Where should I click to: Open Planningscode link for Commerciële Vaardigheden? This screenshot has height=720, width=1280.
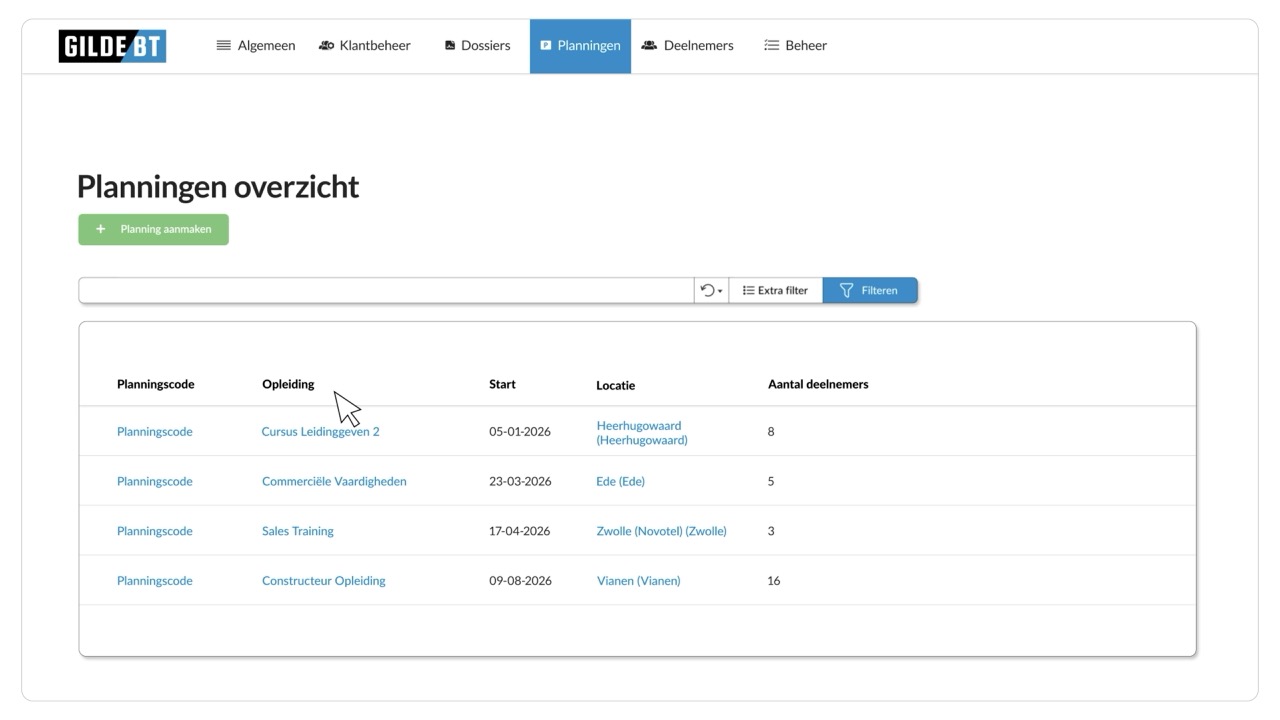tap(155, 481)
